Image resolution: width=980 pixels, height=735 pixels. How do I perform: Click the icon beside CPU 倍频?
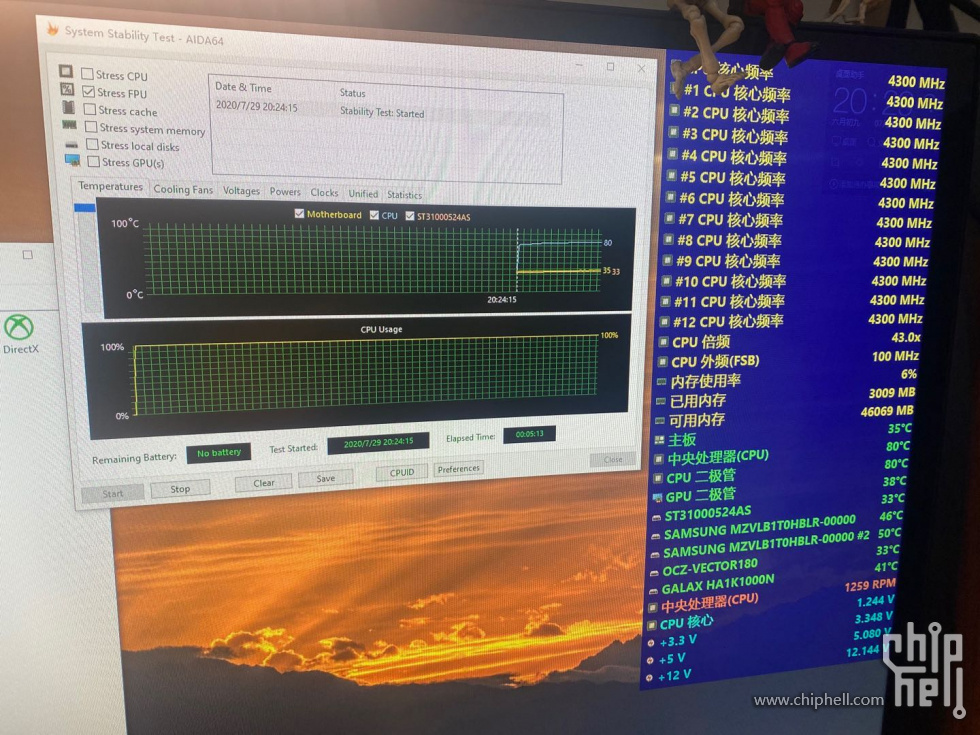(664, 342)
